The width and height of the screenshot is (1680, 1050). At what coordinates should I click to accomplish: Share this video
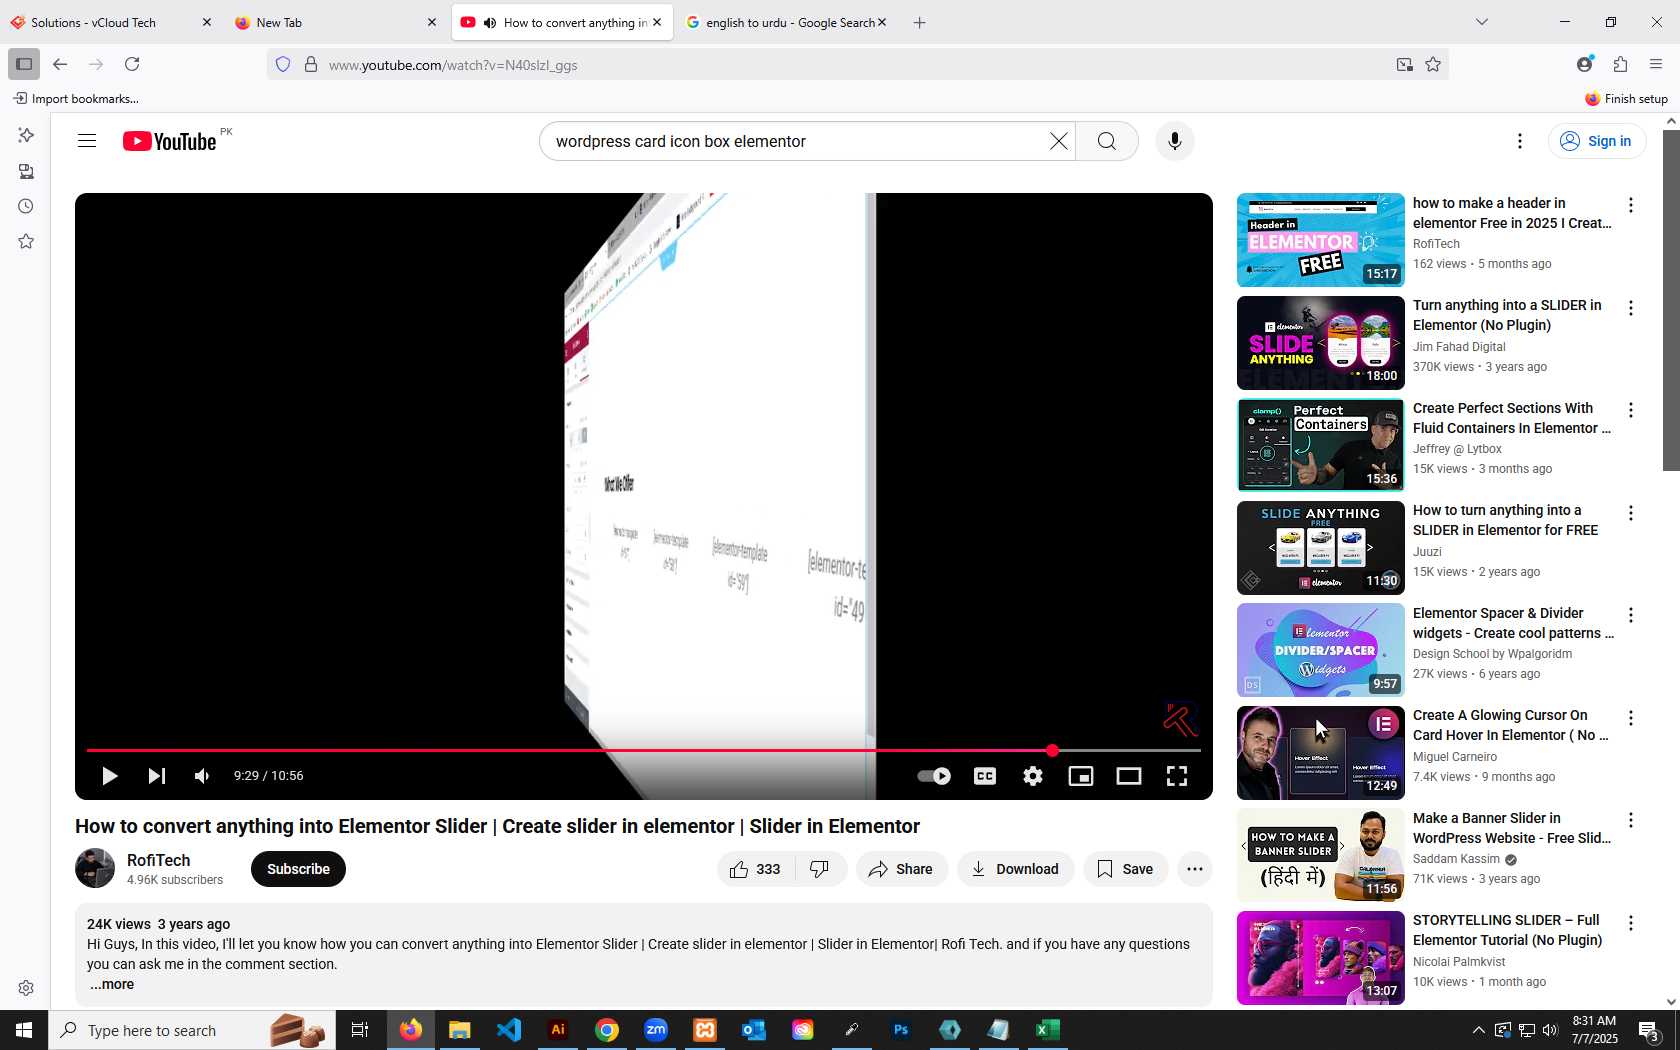pos(901,869)
